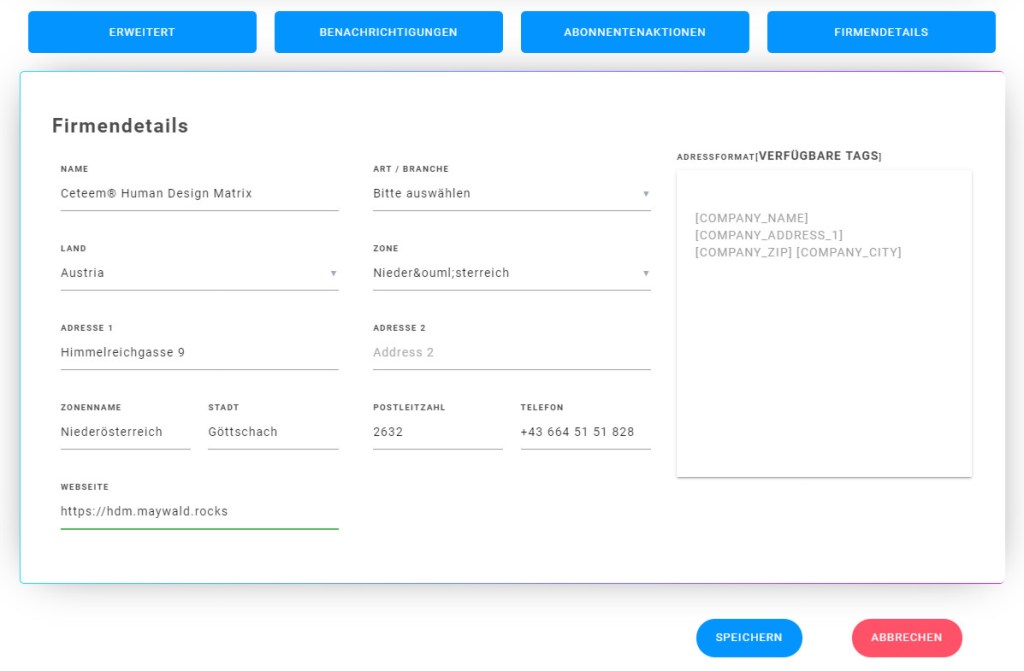Open the Verfügbare Tags link
This screenshot has height=671, width=1024.
pyautogui.click(x=818, y=156)
